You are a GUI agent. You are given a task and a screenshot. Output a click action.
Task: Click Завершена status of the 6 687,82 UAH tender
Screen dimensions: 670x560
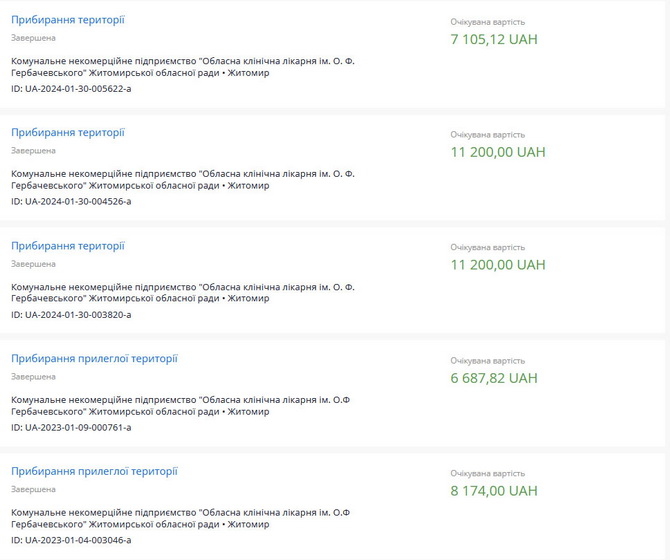pyautogui.click(x=34, y=377)
